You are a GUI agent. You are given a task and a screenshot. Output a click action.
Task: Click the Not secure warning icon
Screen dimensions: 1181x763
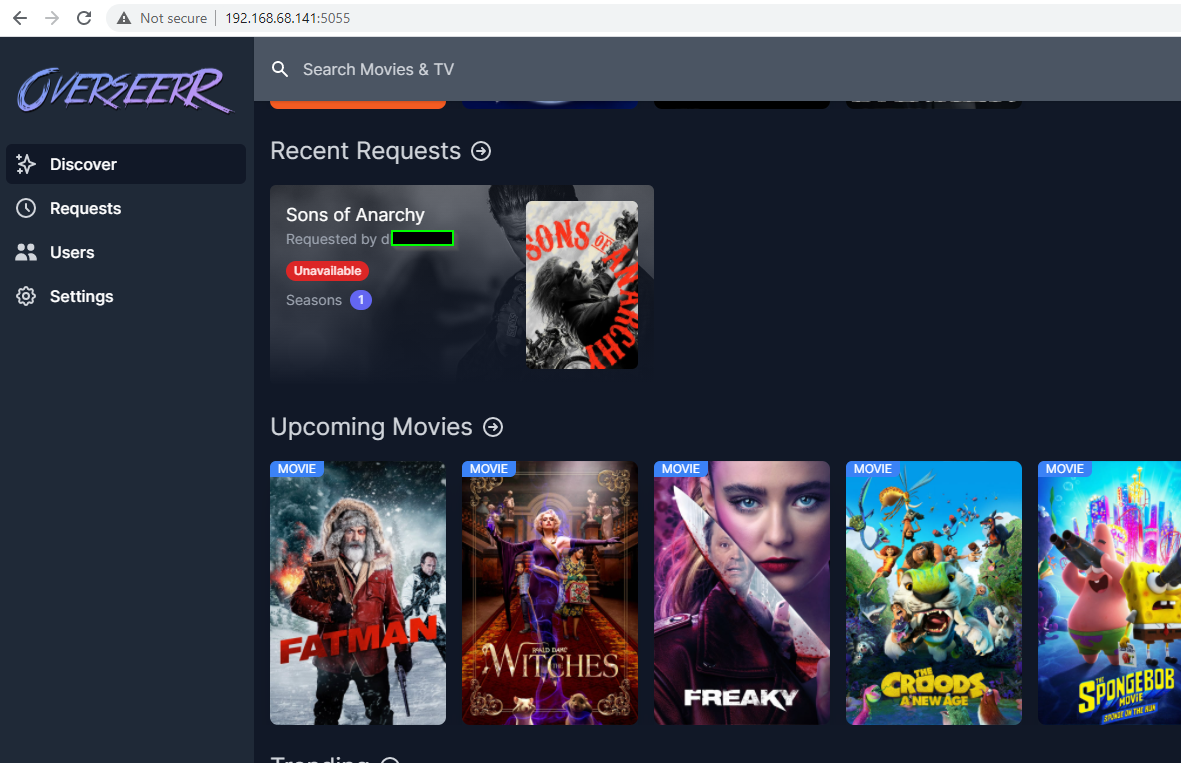[x=124, y=18]
